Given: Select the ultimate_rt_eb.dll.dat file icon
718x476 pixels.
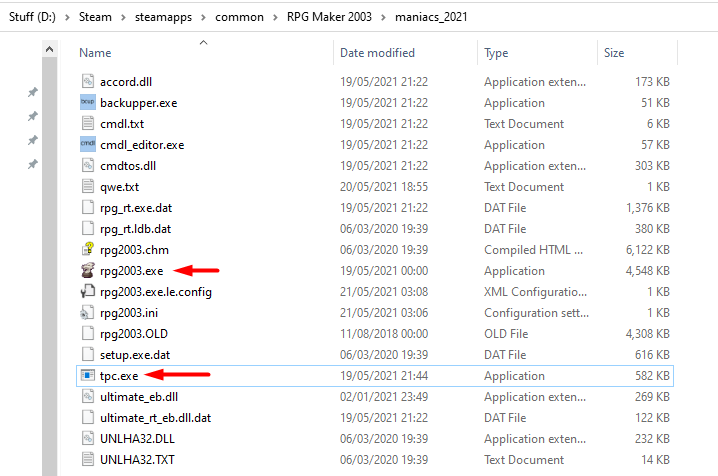Looking at the screenshot, I should (x=87, y=418).
